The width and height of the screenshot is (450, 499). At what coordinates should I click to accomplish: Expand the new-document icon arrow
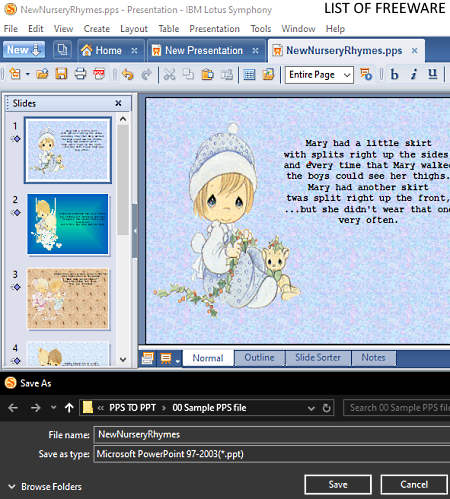coord(28,74)
